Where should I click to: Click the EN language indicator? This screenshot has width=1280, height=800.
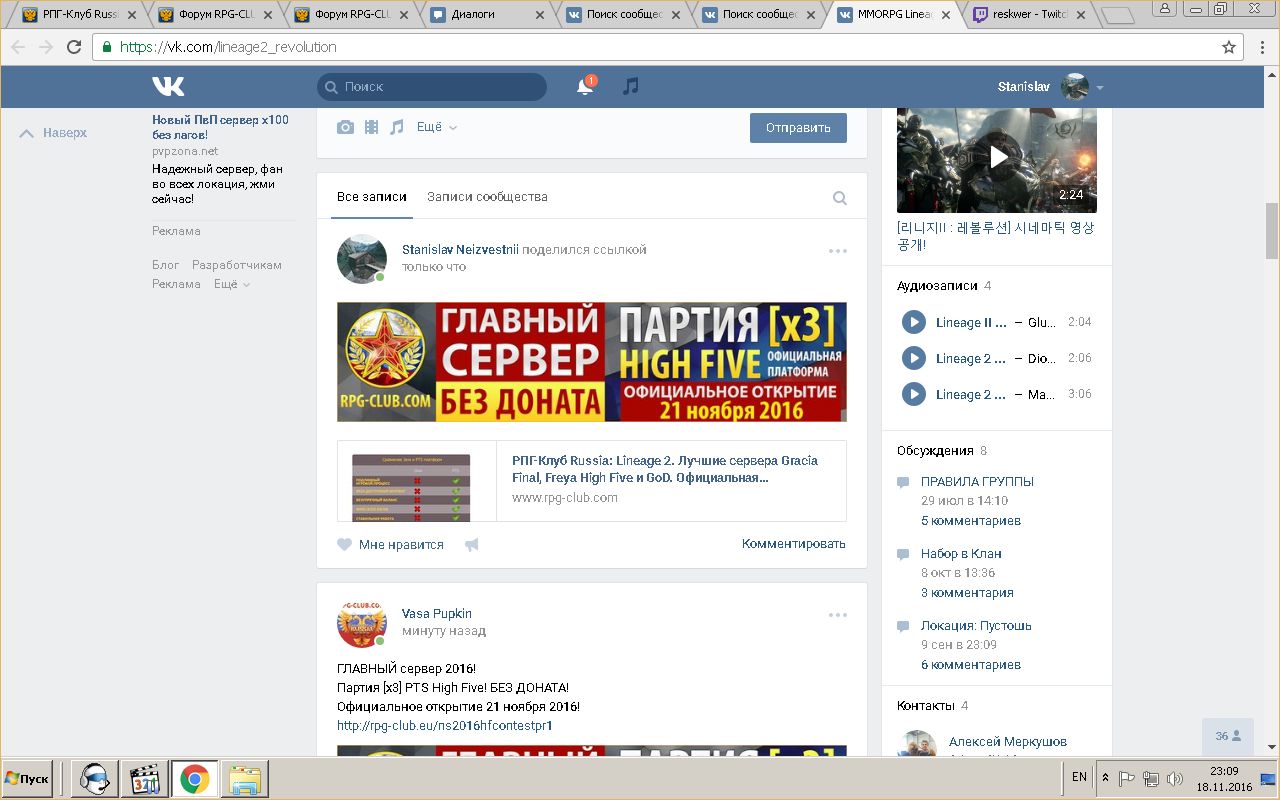tap(1079, 777)
